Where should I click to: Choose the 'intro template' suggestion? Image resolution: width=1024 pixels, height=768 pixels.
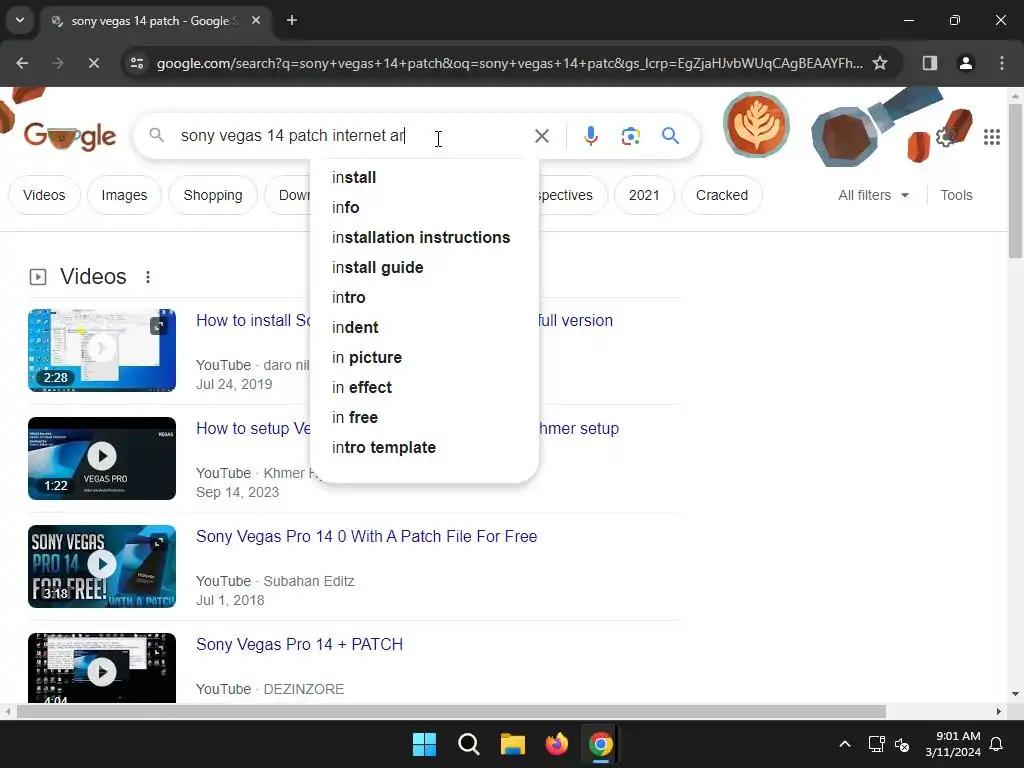(x=424, y=448)
